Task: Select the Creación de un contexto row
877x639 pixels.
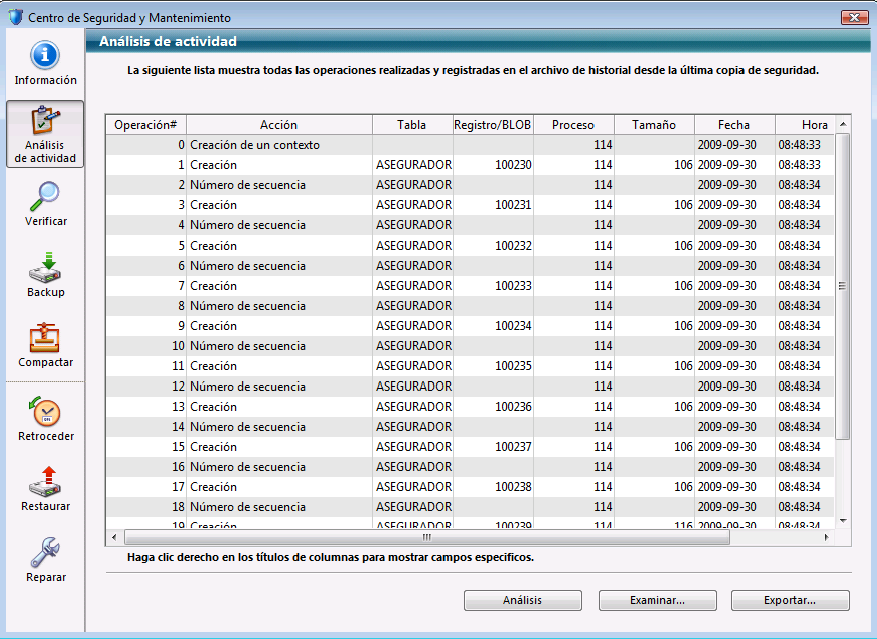Action: coord(255,145)
